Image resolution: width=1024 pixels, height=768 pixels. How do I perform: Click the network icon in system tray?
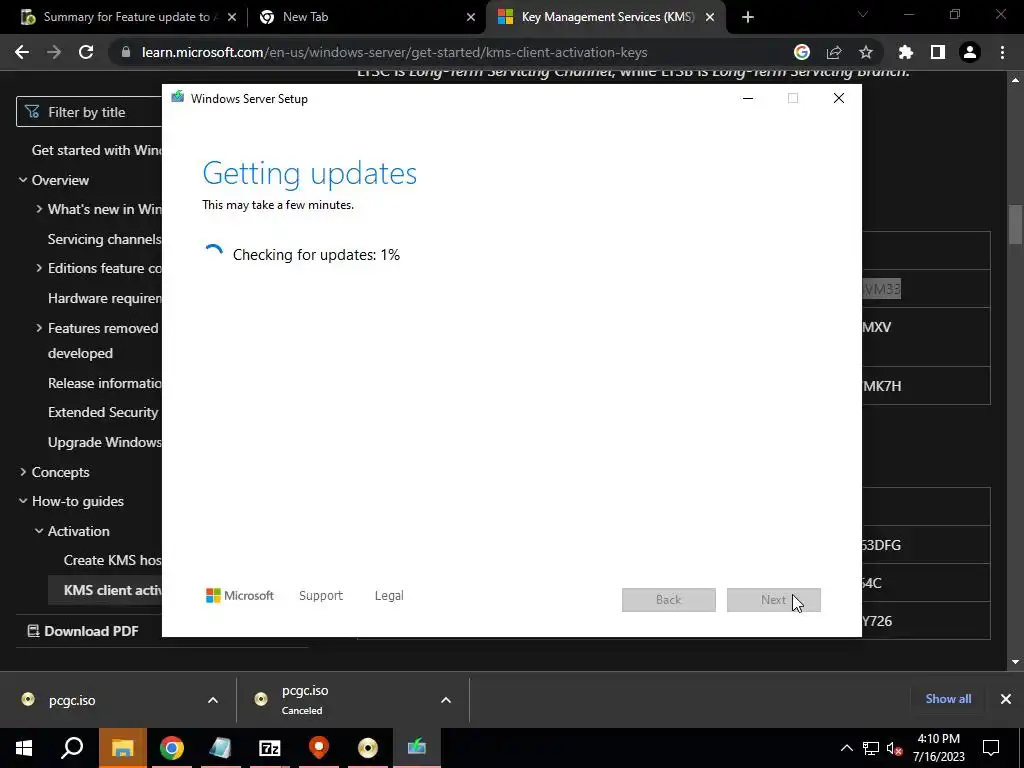871,748
